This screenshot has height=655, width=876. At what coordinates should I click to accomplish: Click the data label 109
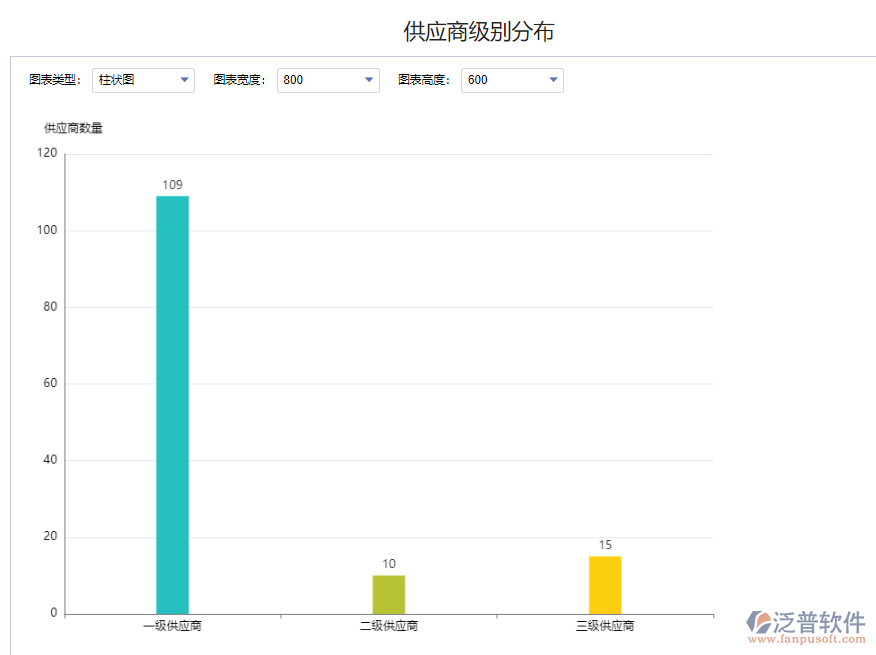[x=171, y=184]
